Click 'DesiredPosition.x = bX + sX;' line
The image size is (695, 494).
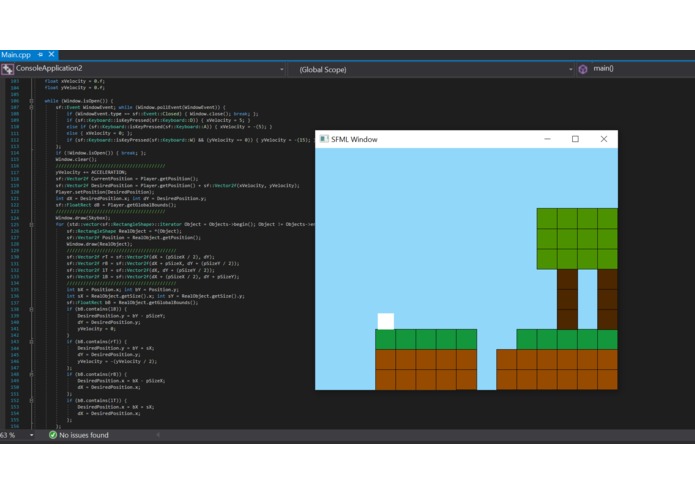(116, 407)
